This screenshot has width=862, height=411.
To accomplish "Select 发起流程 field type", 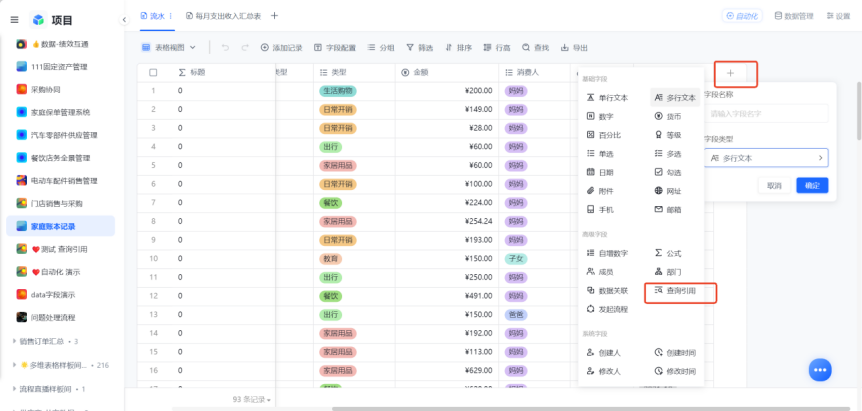I will tap(607, 309).
